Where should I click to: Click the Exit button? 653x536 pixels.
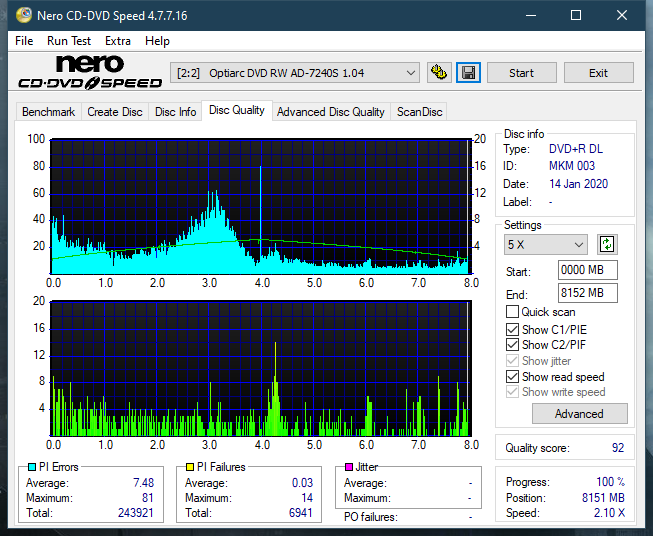pyautogui.click(x=598, y=73)
